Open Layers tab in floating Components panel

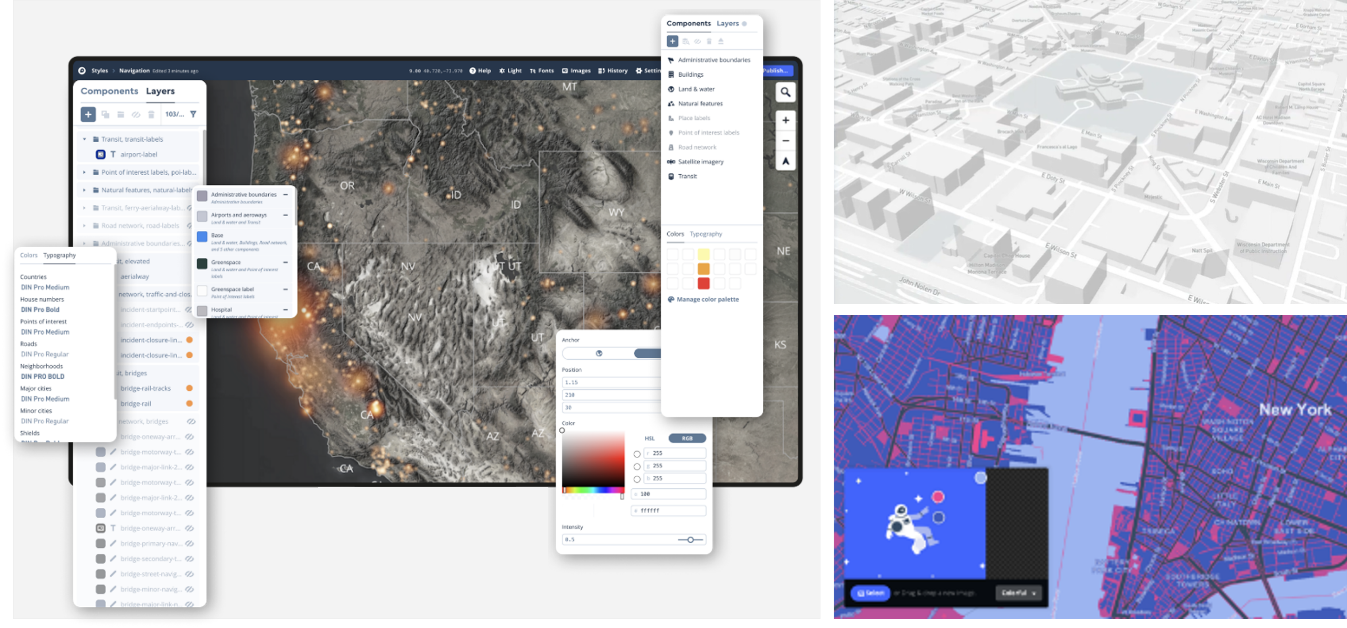[728, 23]
